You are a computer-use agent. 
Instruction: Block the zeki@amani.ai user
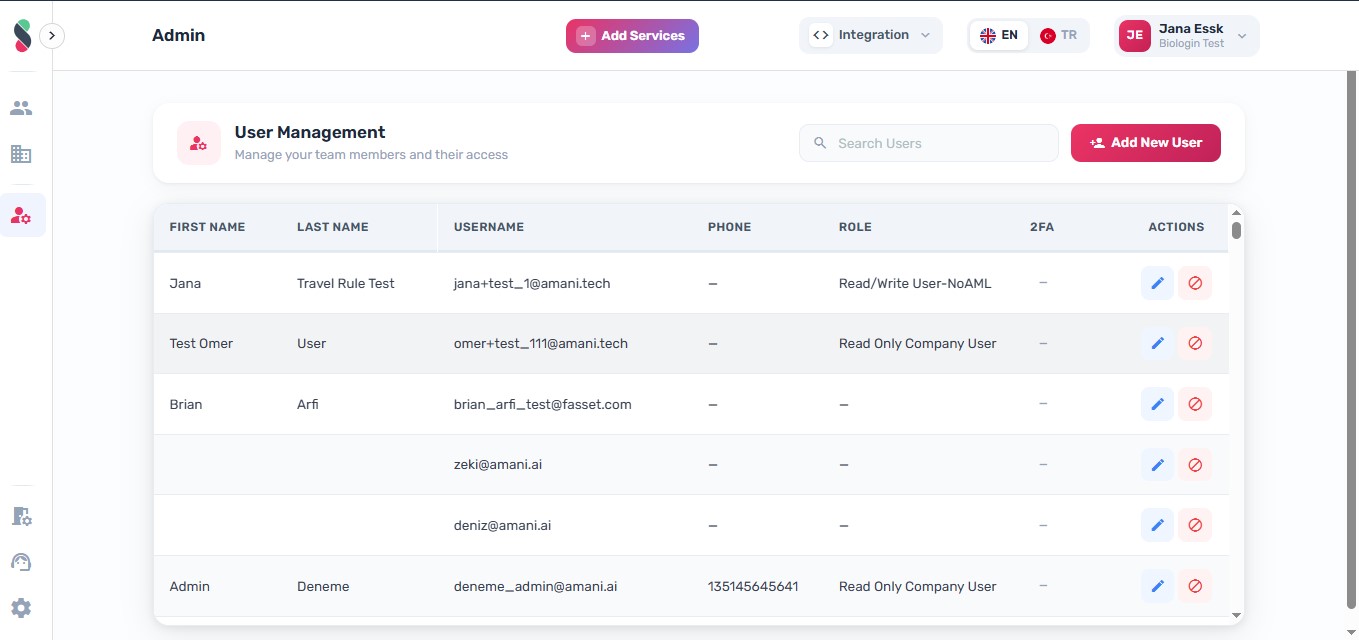coord(1195,465)
